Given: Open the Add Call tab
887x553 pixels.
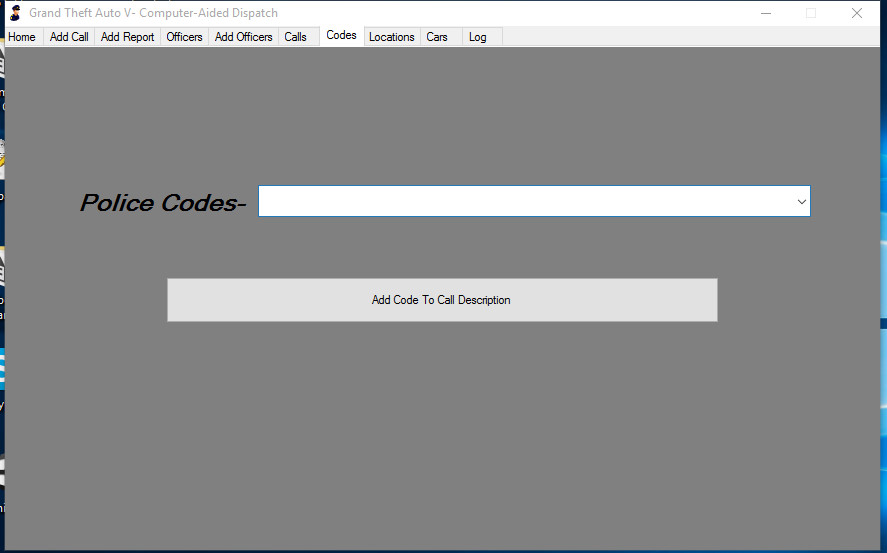Looking at the screenshot, I should point(69,37).
